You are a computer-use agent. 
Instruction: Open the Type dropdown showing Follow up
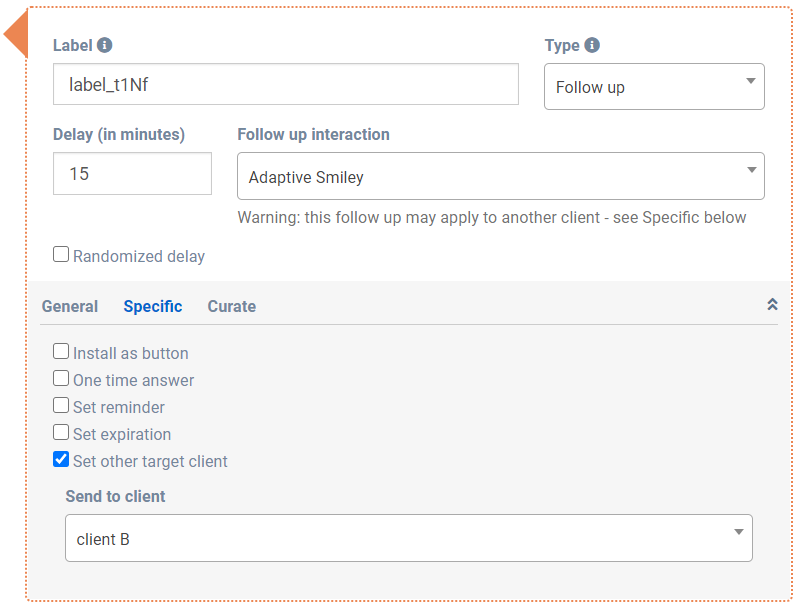click(x=654, y=87)
